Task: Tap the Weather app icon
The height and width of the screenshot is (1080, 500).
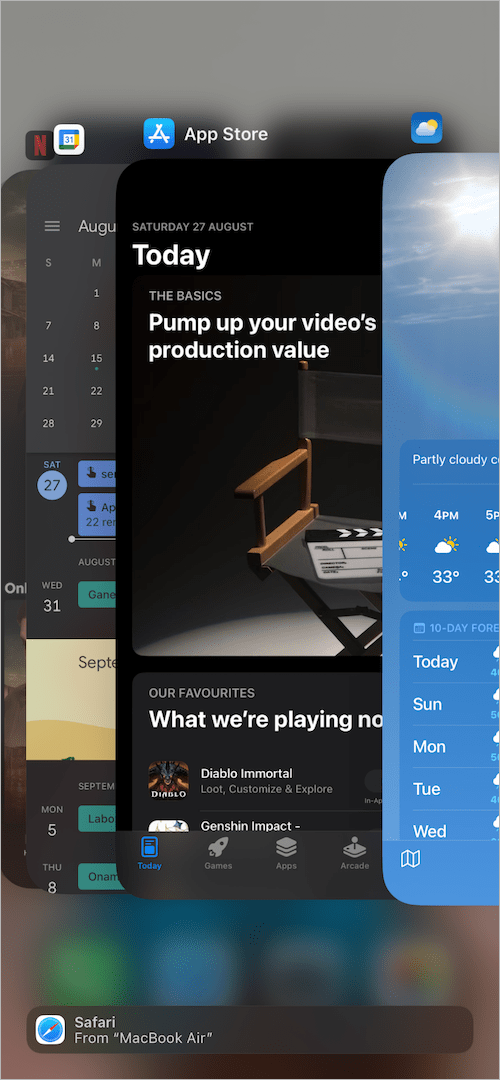Action: pos(426,128)
